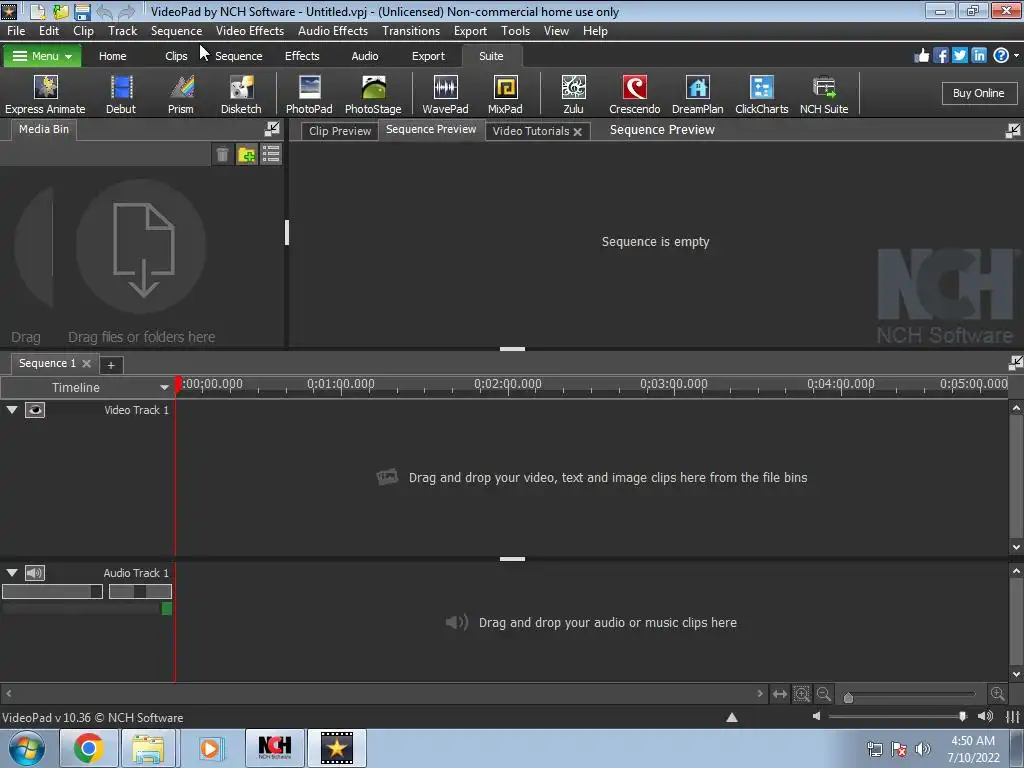Mute Audio Track 1 speaker icon
This screenshot has height=768, width=1024.
[x=35, y=573]
